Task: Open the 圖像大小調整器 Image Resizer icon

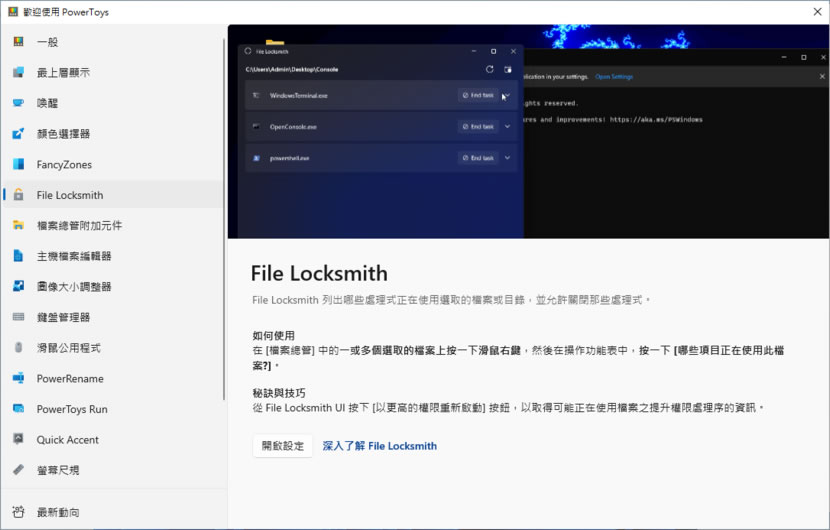Action: click(x=18, y=287)
